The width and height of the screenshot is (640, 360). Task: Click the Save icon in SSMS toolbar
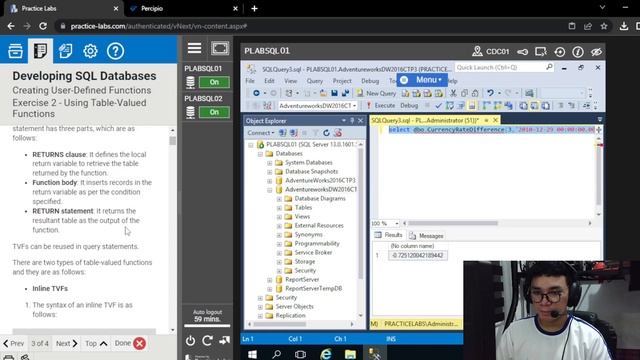(334, 93)
